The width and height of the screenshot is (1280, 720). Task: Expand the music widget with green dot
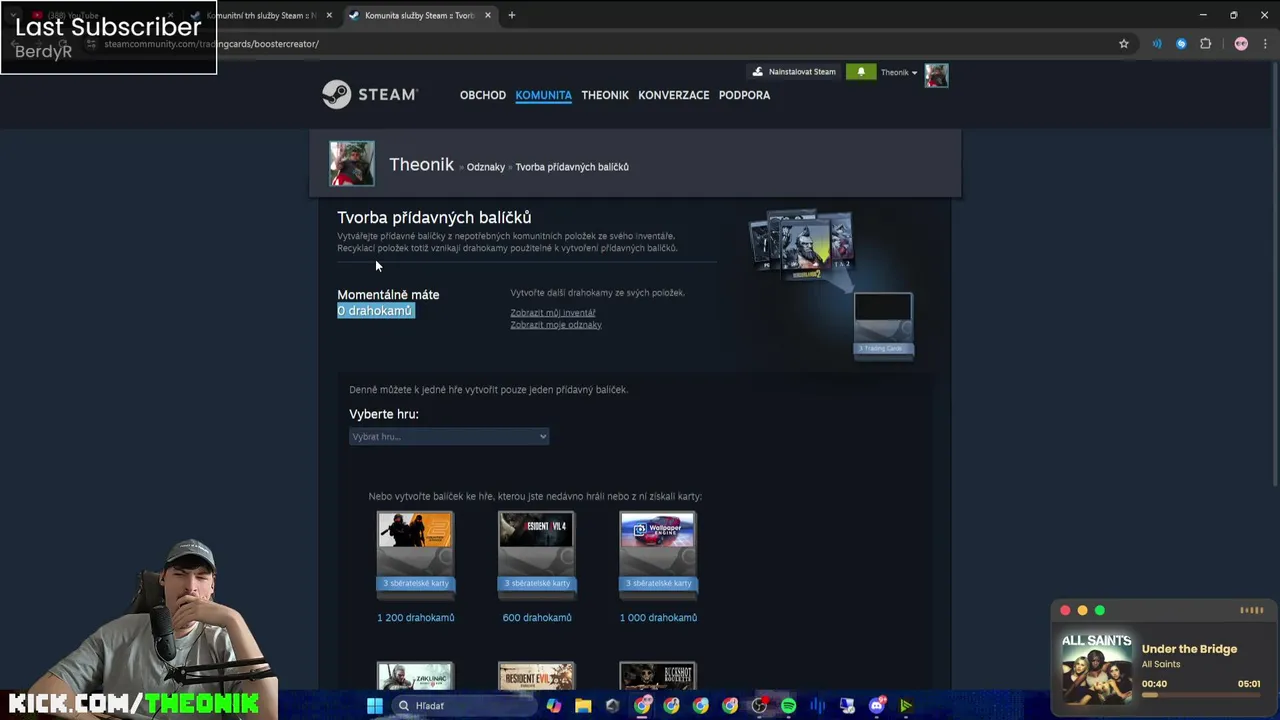[x=1099, y=610]
